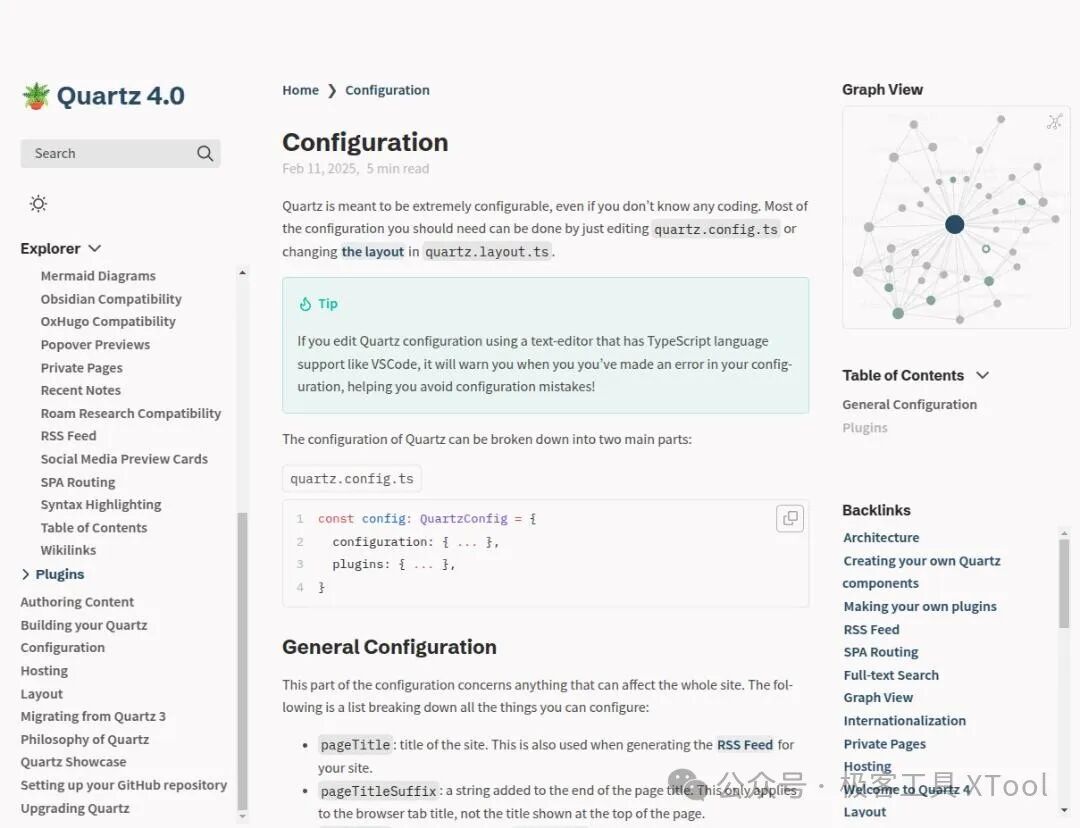Open Authoring Content page
Viewport: 1080px width, 828px height.
point(77,602)
